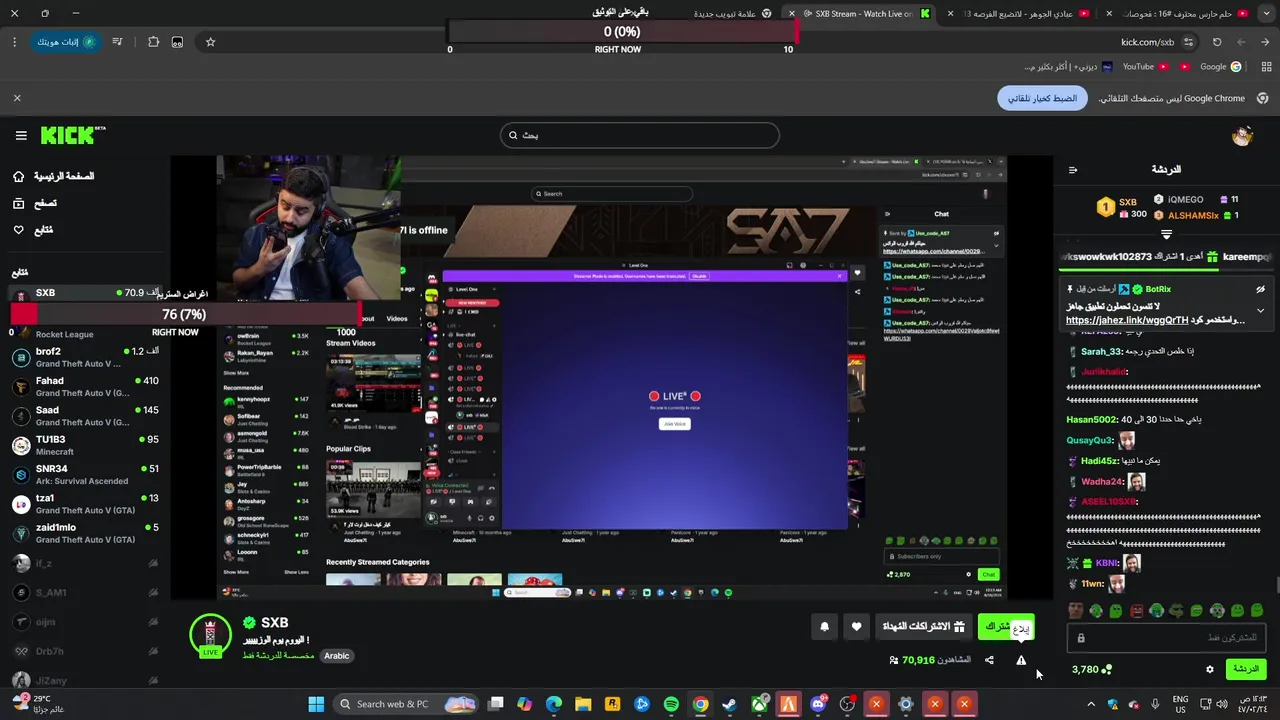1280x720 pixels.
Task: Click set as default browser button
Action: [x=1042, y=98]
